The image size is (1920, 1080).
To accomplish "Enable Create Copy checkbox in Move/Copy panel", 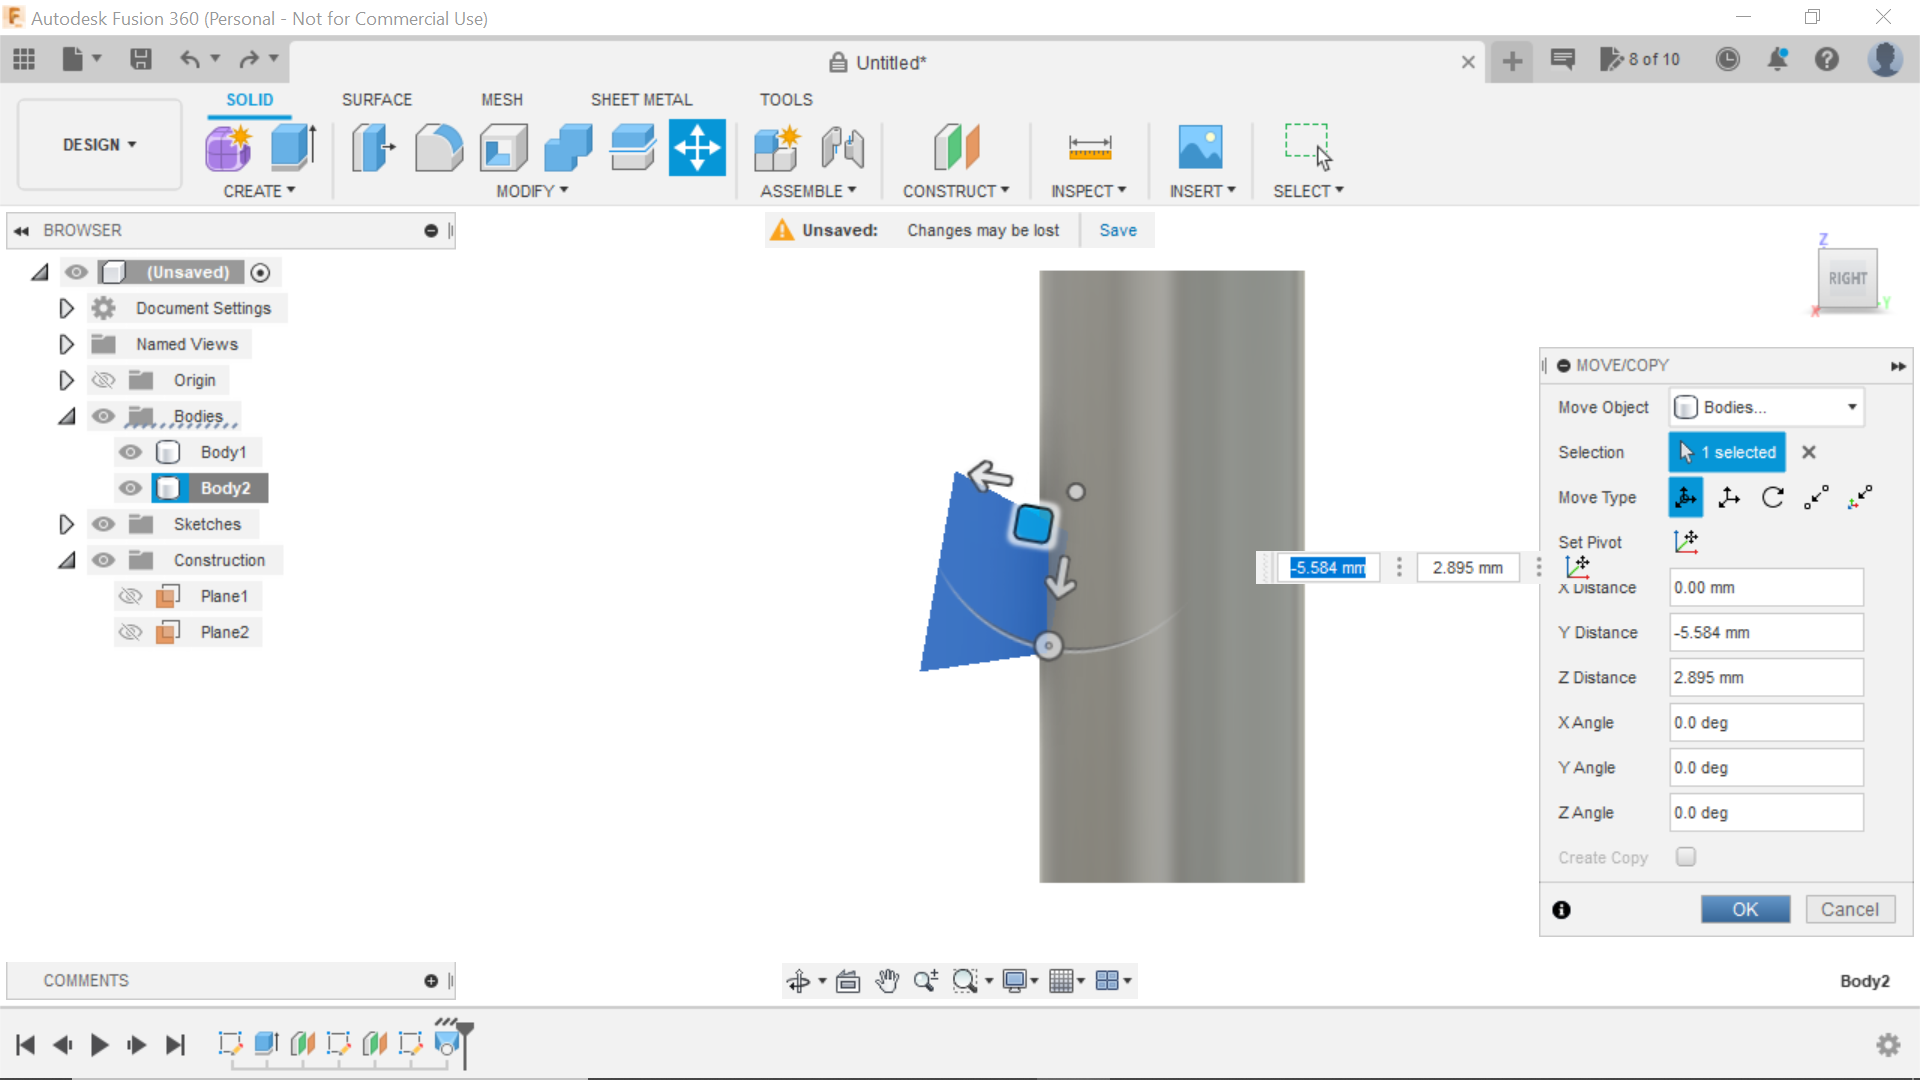I will coord(1685,856).
